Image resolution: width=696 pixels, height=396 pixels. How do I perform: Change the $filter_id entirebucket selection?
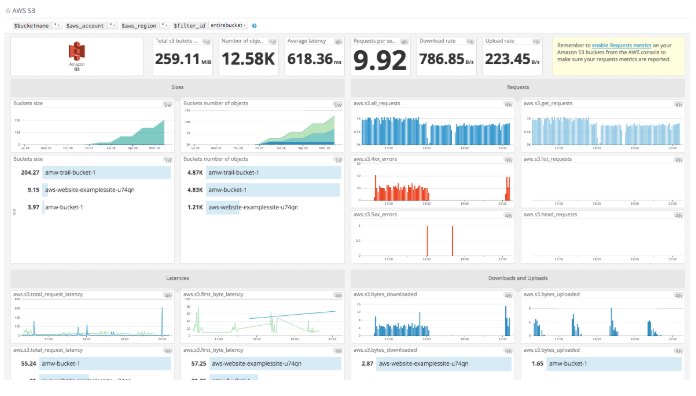pyautogui.click(x=228, y=26)
